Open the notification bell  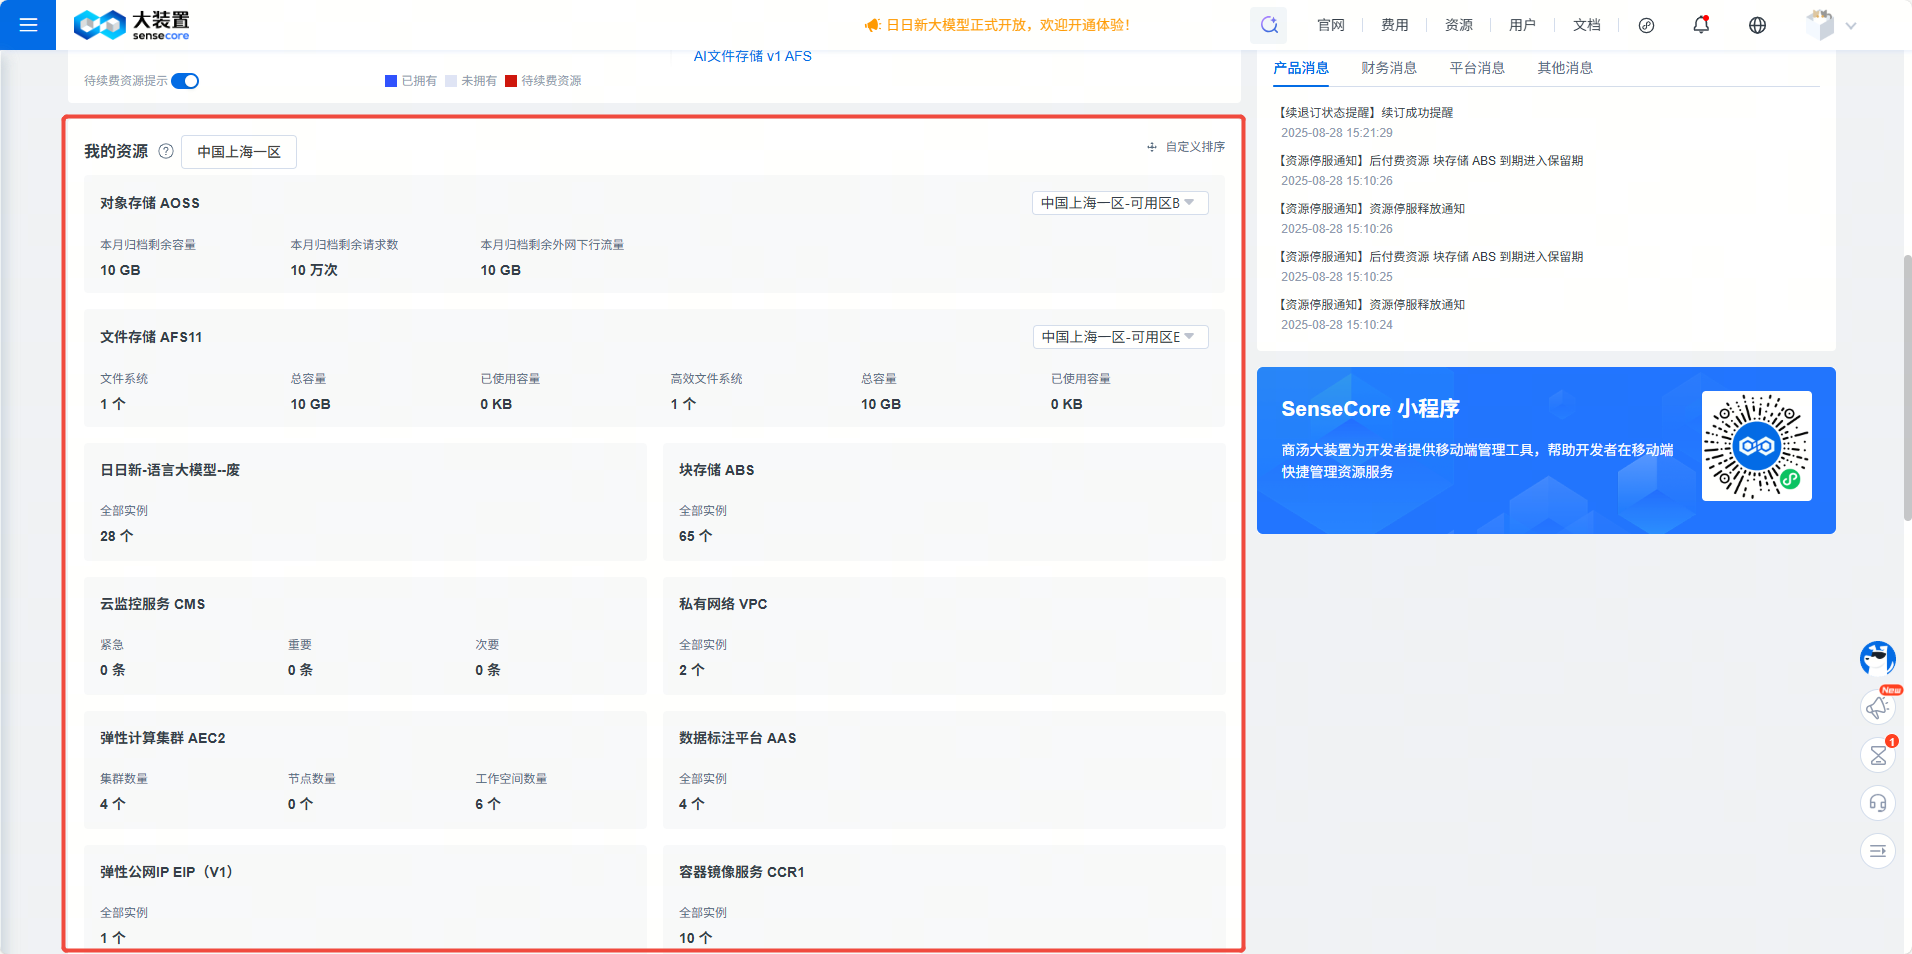(x=1701, y=24)
